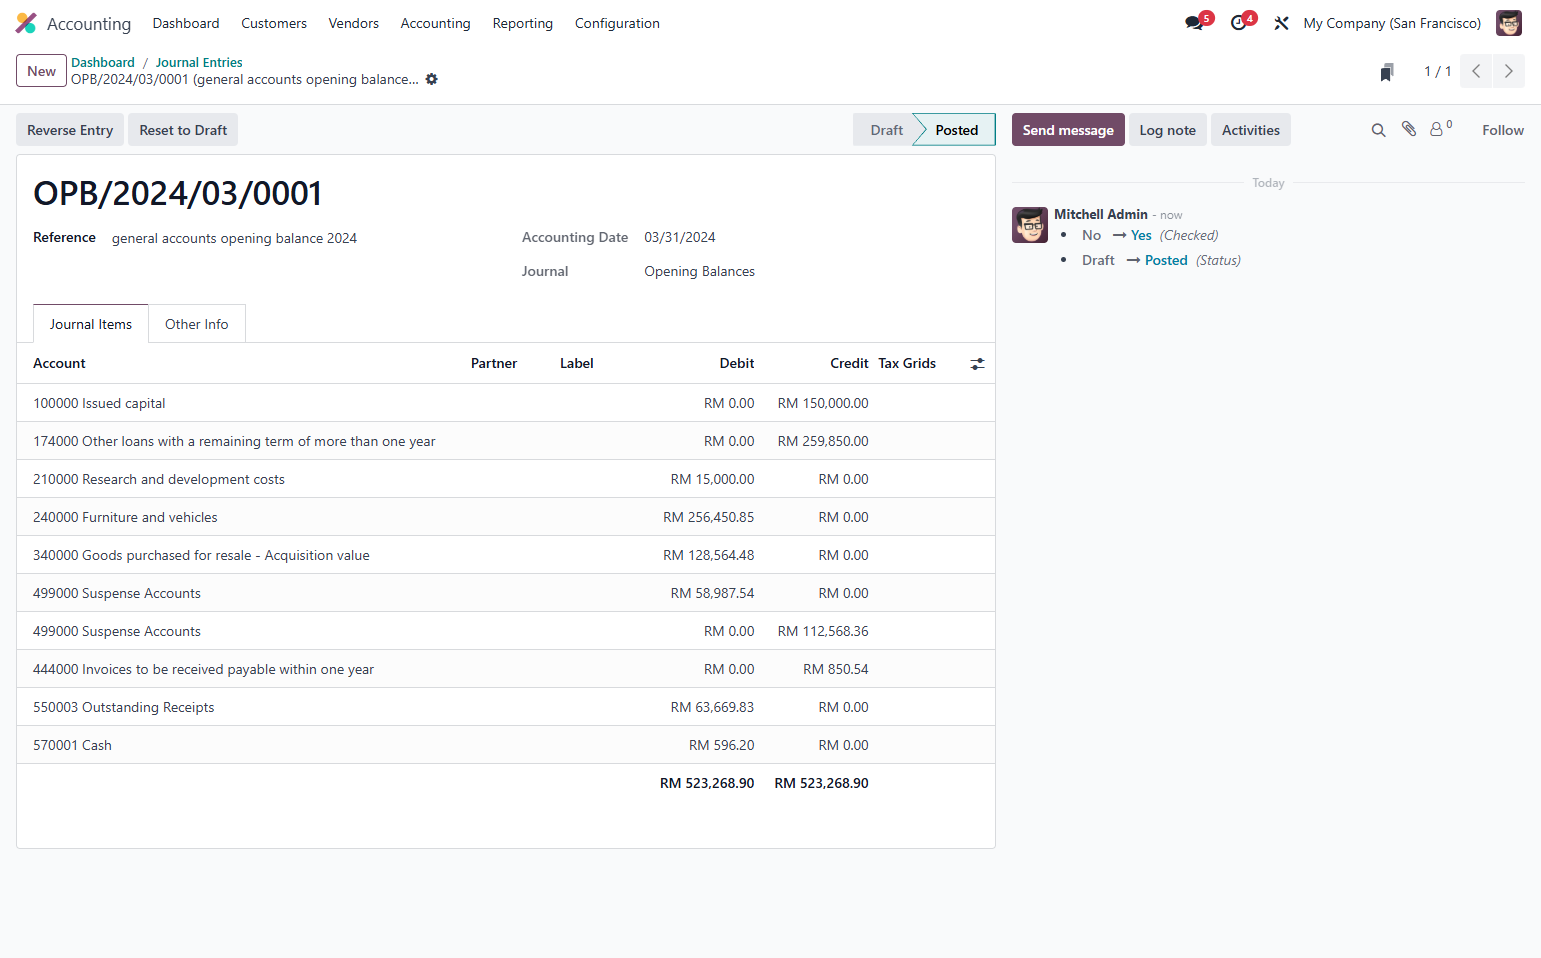This screenshot has width=1541, height=958.
Task: Open Activities in chatter
Action: coord(1251,130)
